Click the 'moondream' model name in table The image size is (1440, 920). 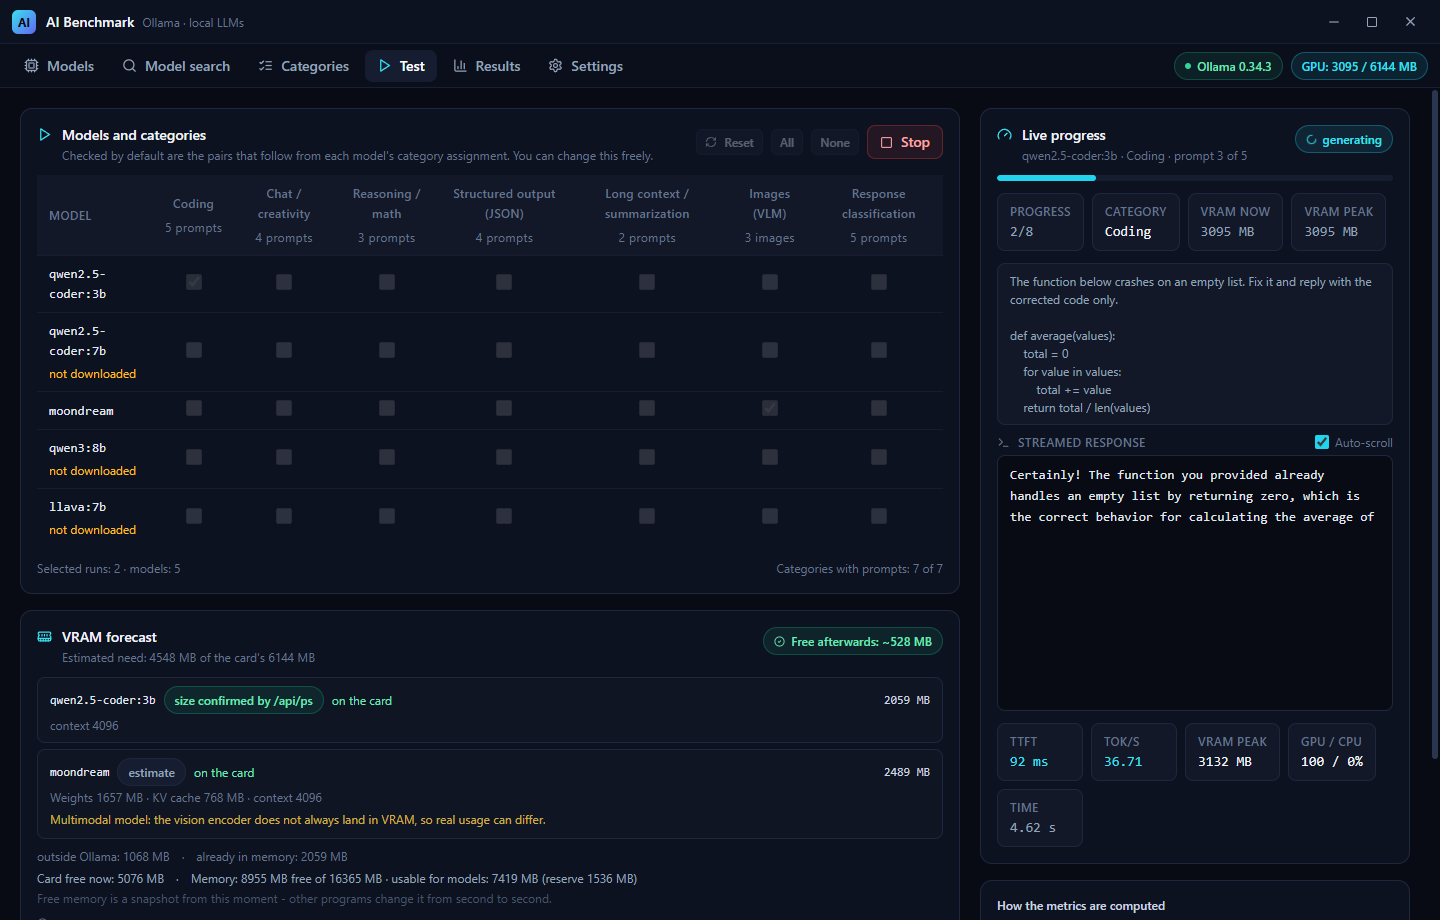(81, 411)
